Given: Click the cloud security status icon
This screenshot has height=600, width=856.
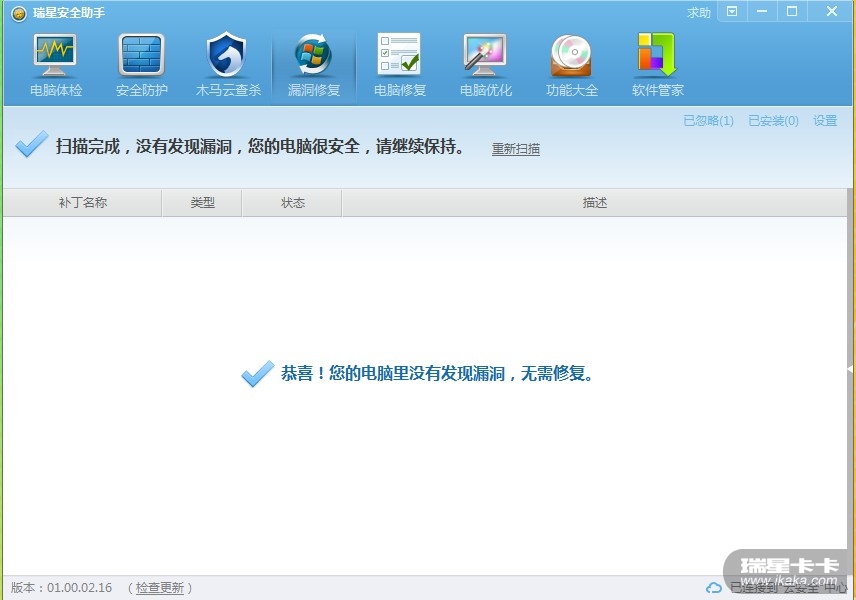Looking at the screenshot, I should click(x=714, y=588).
